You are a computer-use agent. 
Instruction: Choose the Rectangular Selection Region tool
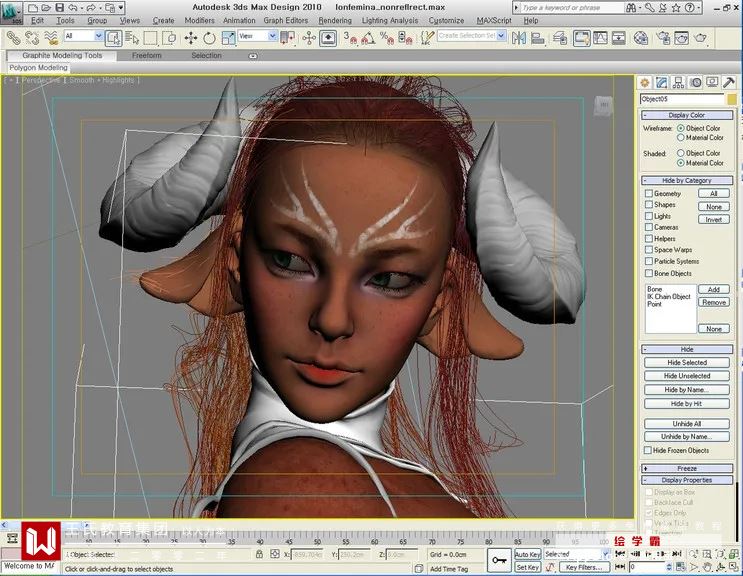tap(150, 38)
